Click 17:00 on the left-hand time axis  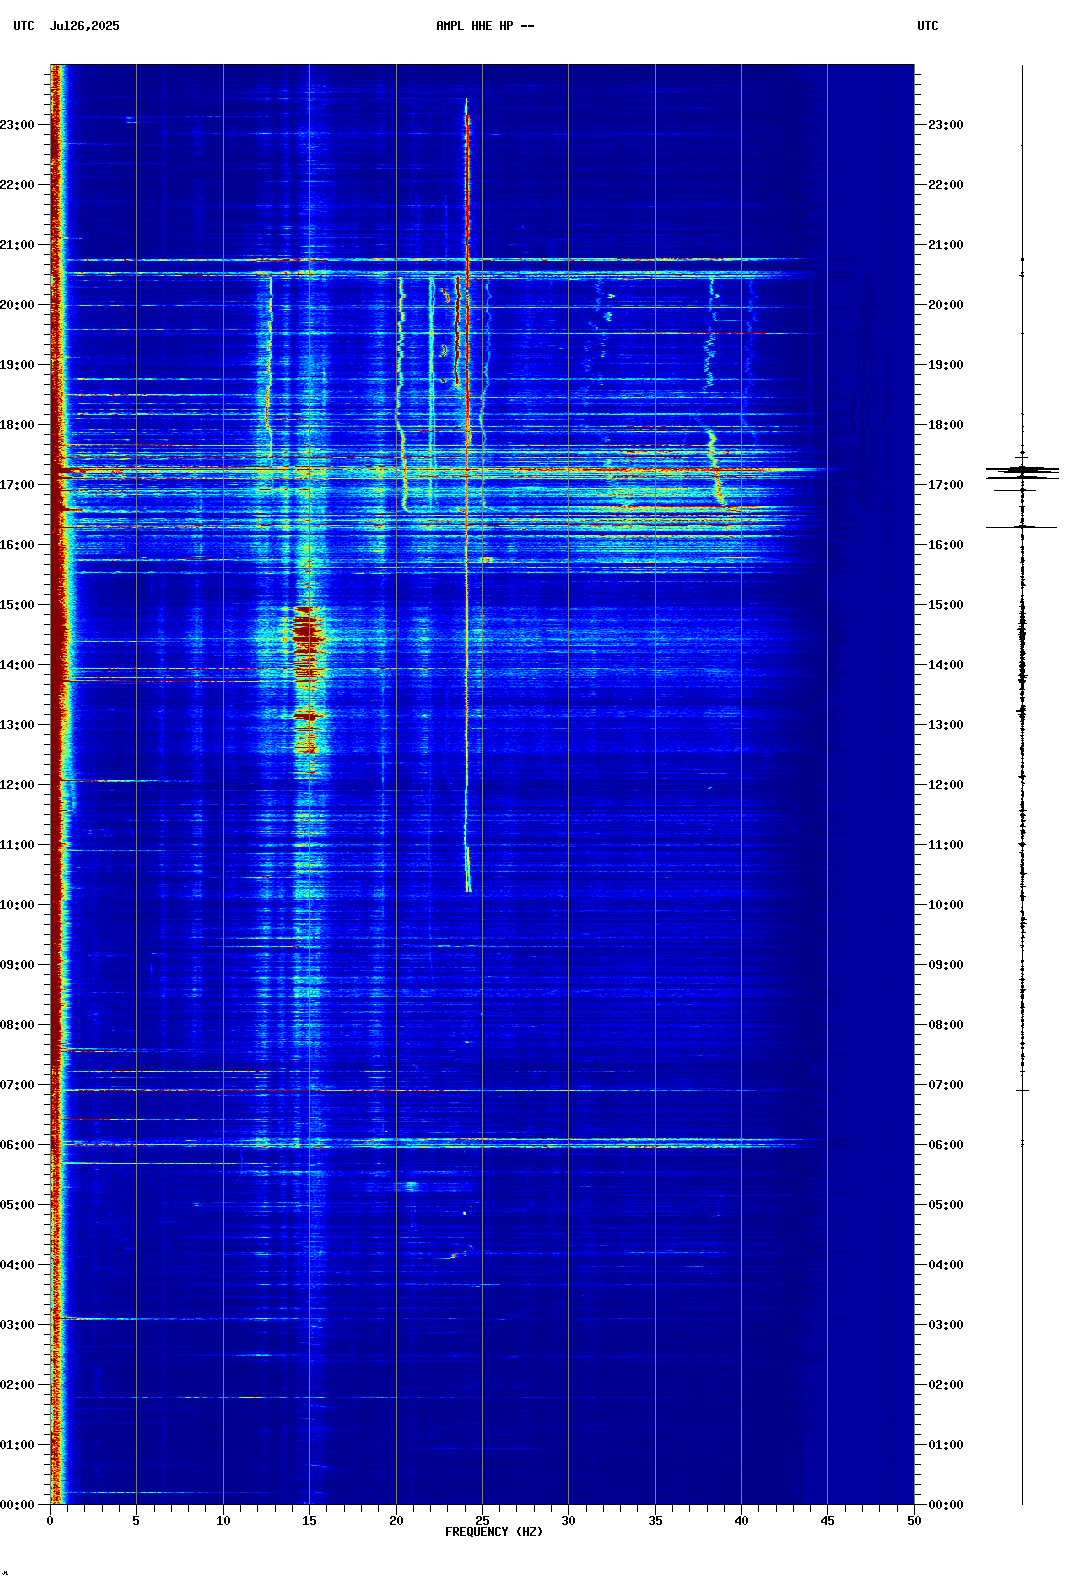point(17,485)
